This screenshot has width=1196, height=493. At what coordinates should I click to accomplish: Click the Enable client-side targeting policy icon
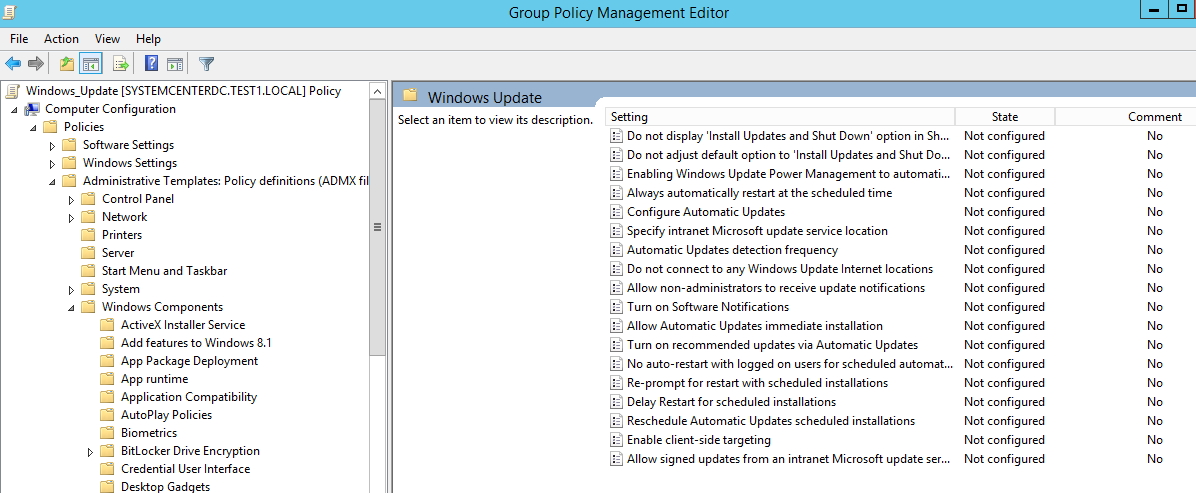coord(616,440)
